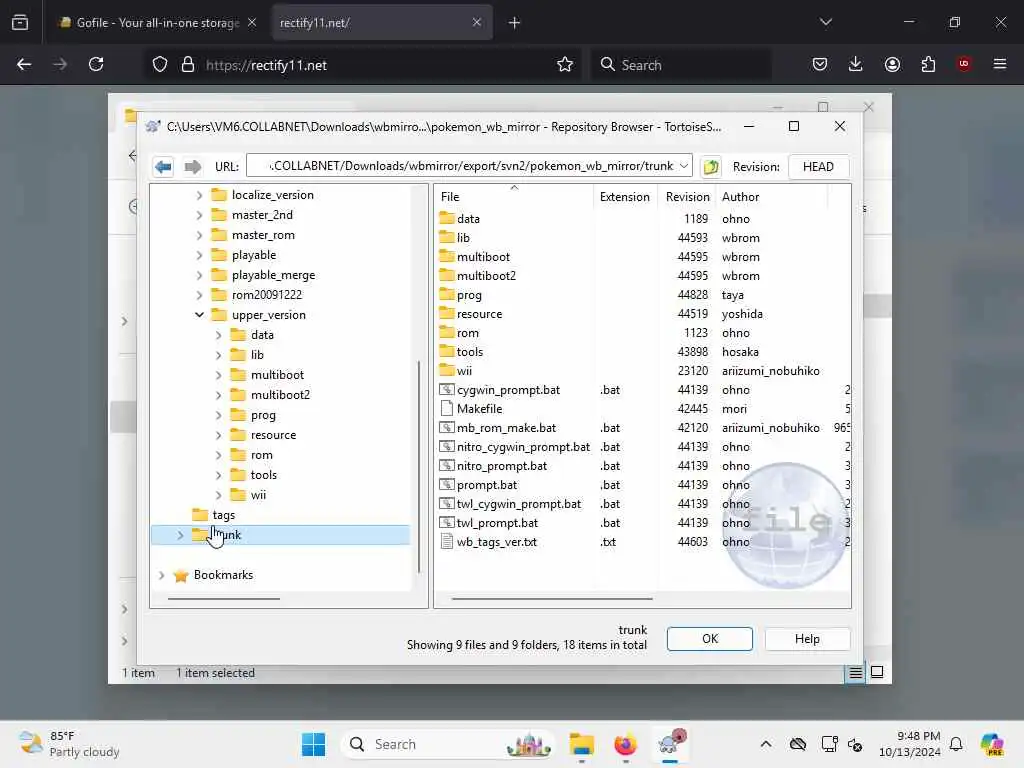The width and height of the screenshot is (1024, 768).
Task: Select cygwin_prompt.bat file
Action: tap(508, 390)
